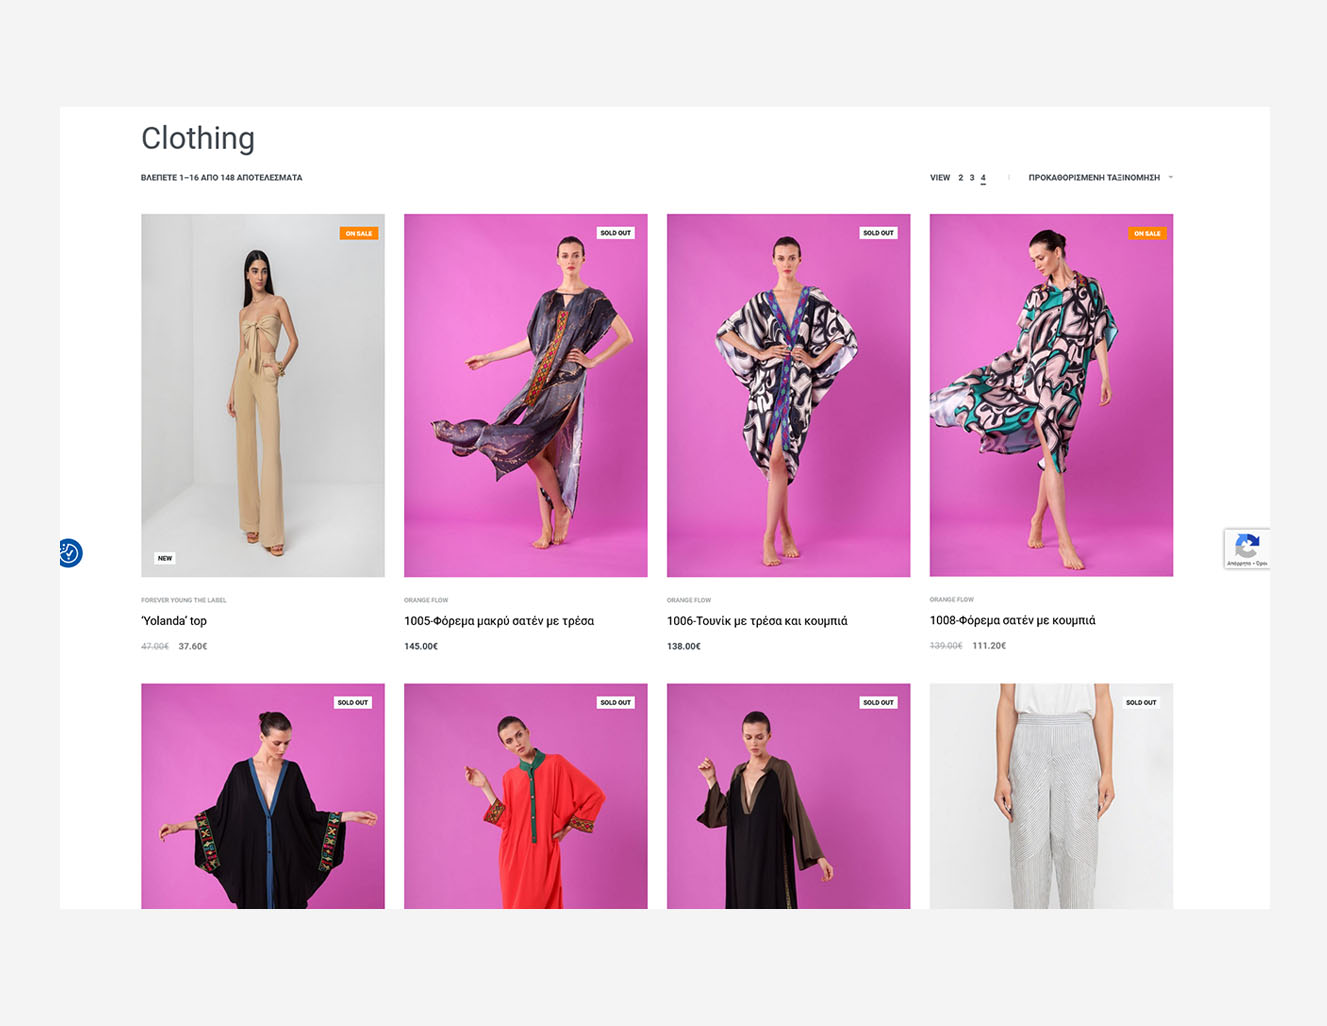Image resolution: width=1327 pixels, height=1026 pixels.
Task: Switch to 4-column view
Action: click(983, 178)
